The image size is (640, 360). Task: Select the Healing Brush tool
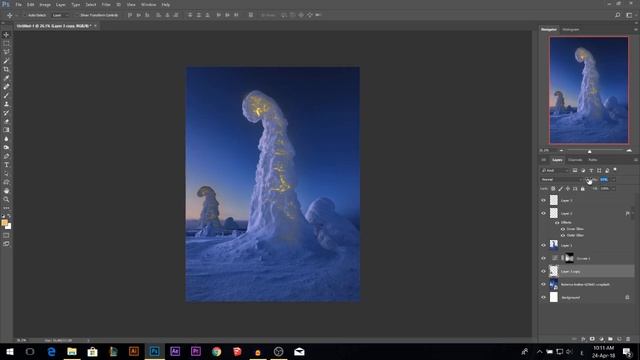click(x=6, y=87)
